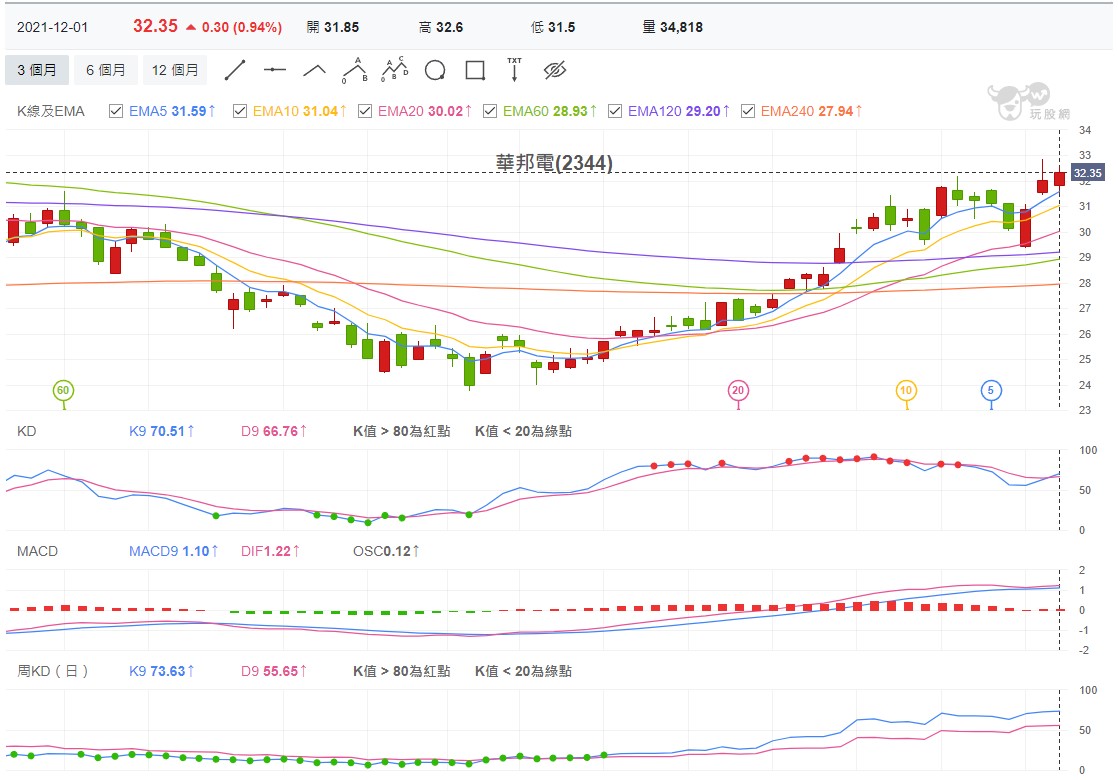Click the K線及EMA section label

51,111
